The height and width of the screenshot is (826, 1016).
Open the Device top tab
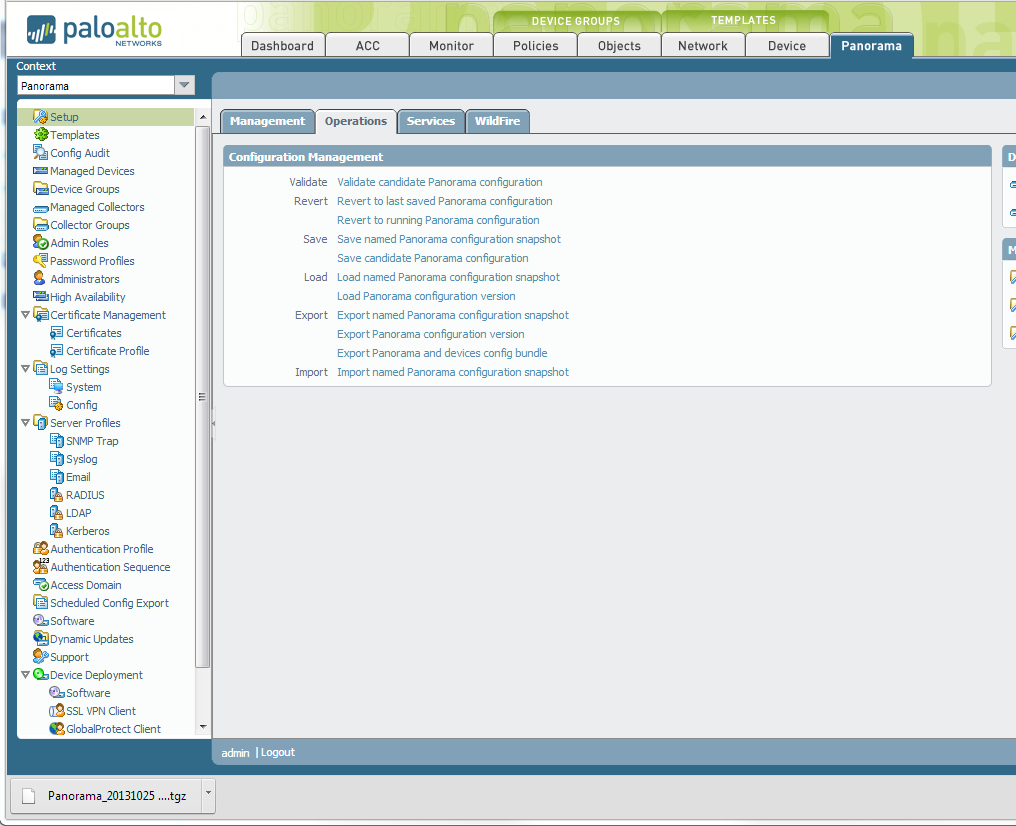click(x=787, y=45)
